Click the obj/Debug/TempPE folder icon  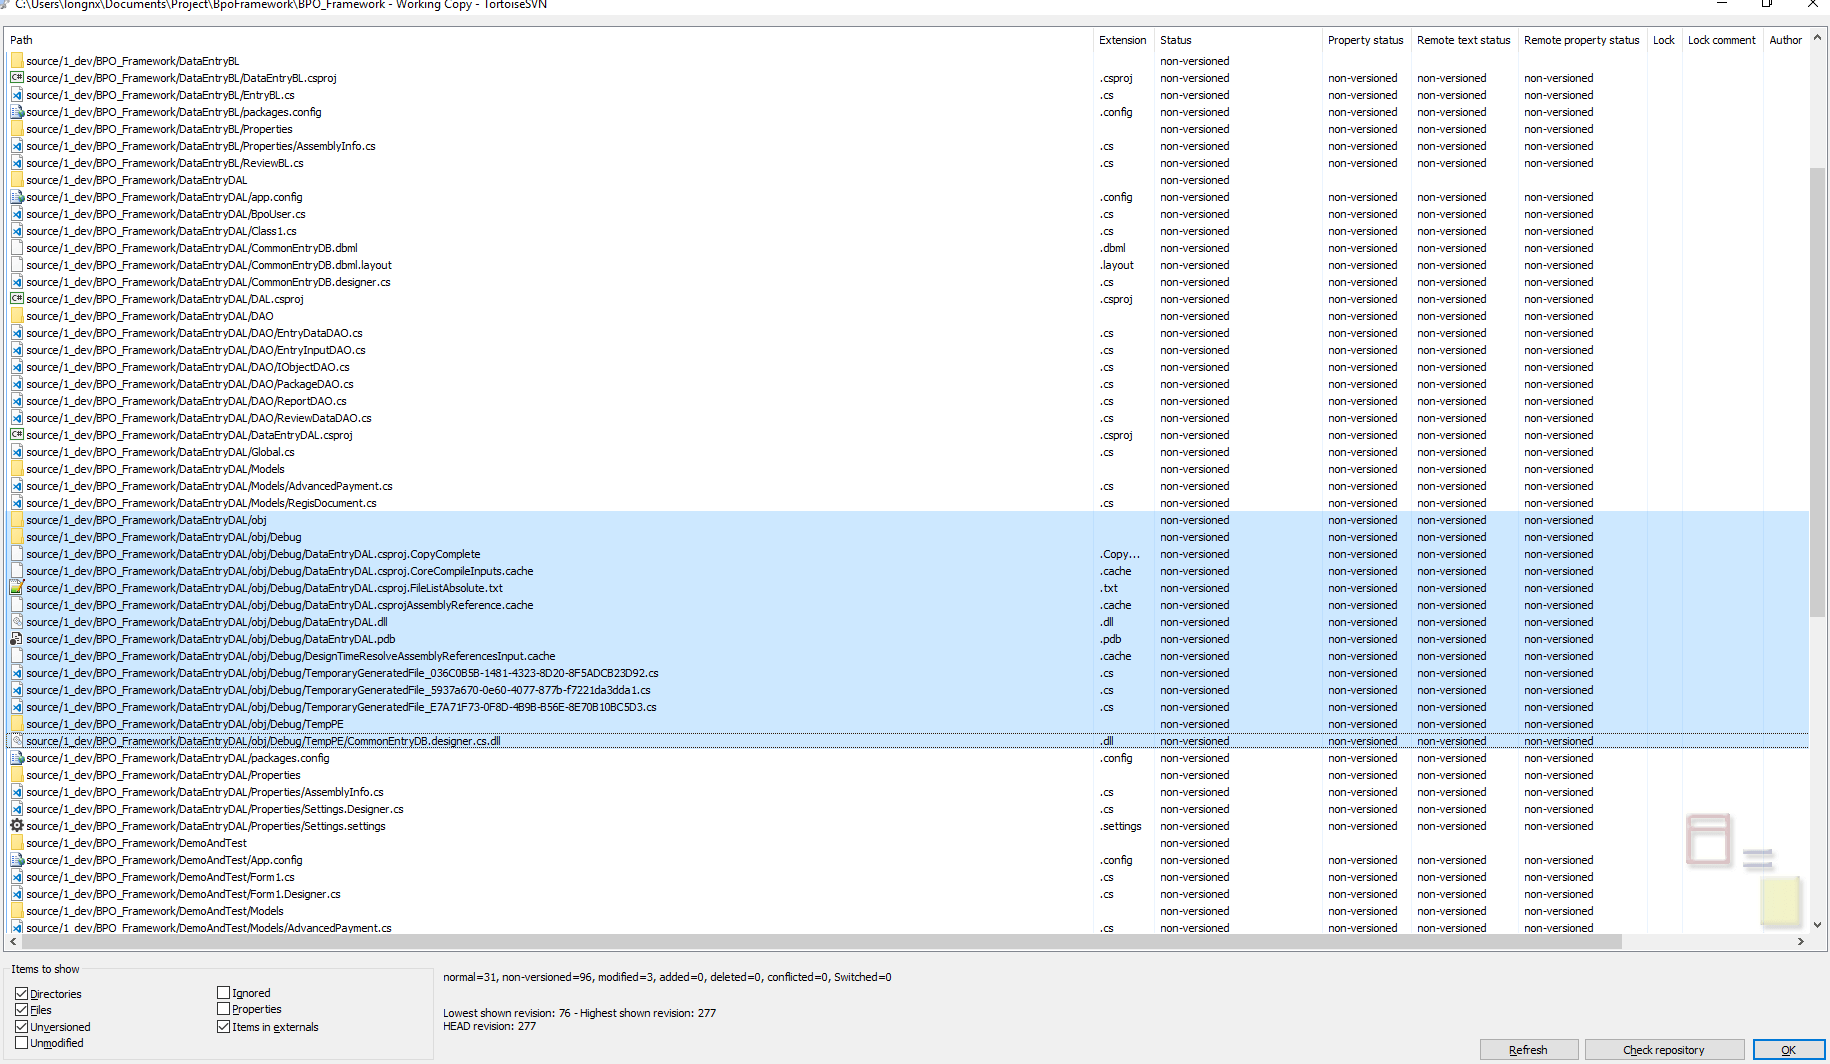pos(17,724)
